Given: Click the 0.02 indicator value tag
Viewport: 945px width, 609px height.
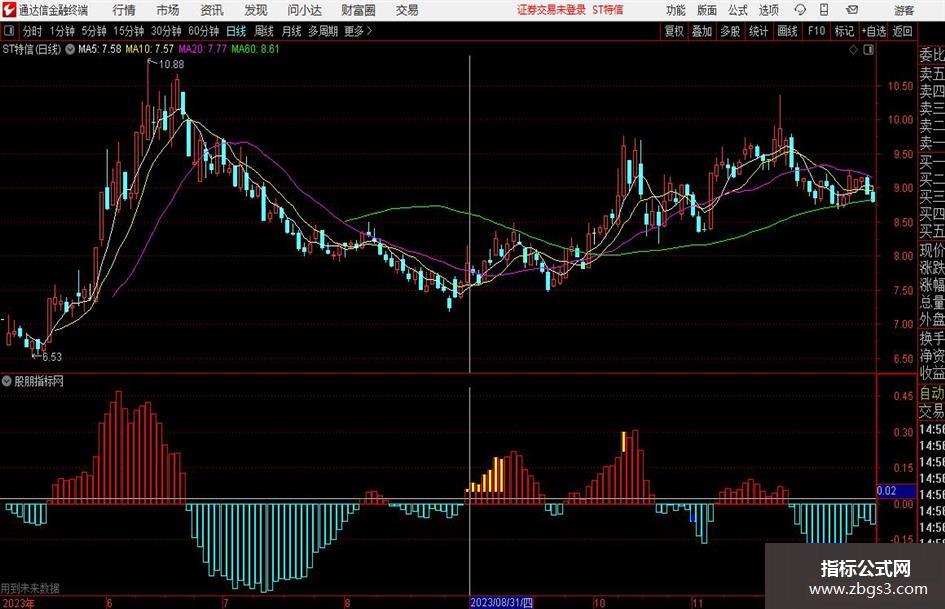Looking at the screenshot, I should tap(896, 491).
